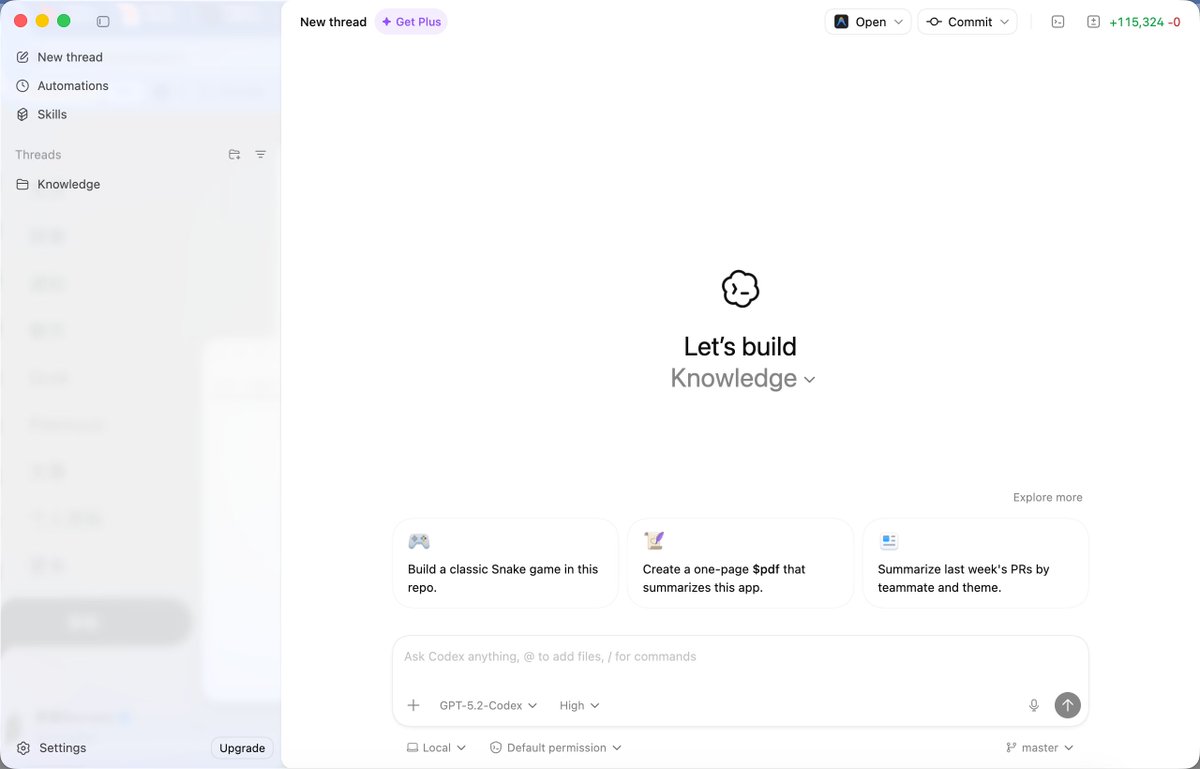Open the High reasoning effort dropdown
The image size is (1200, 769).
click(x=579, y=705)
